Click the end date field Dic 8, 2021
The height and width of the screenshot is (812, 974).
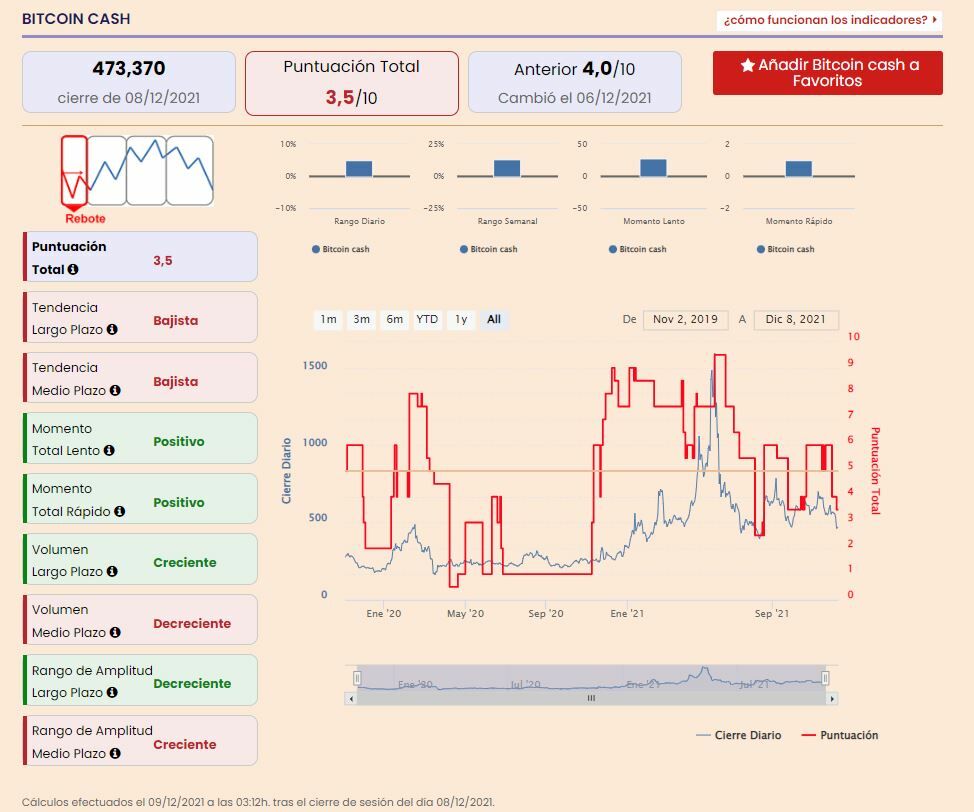click(796, 319)
